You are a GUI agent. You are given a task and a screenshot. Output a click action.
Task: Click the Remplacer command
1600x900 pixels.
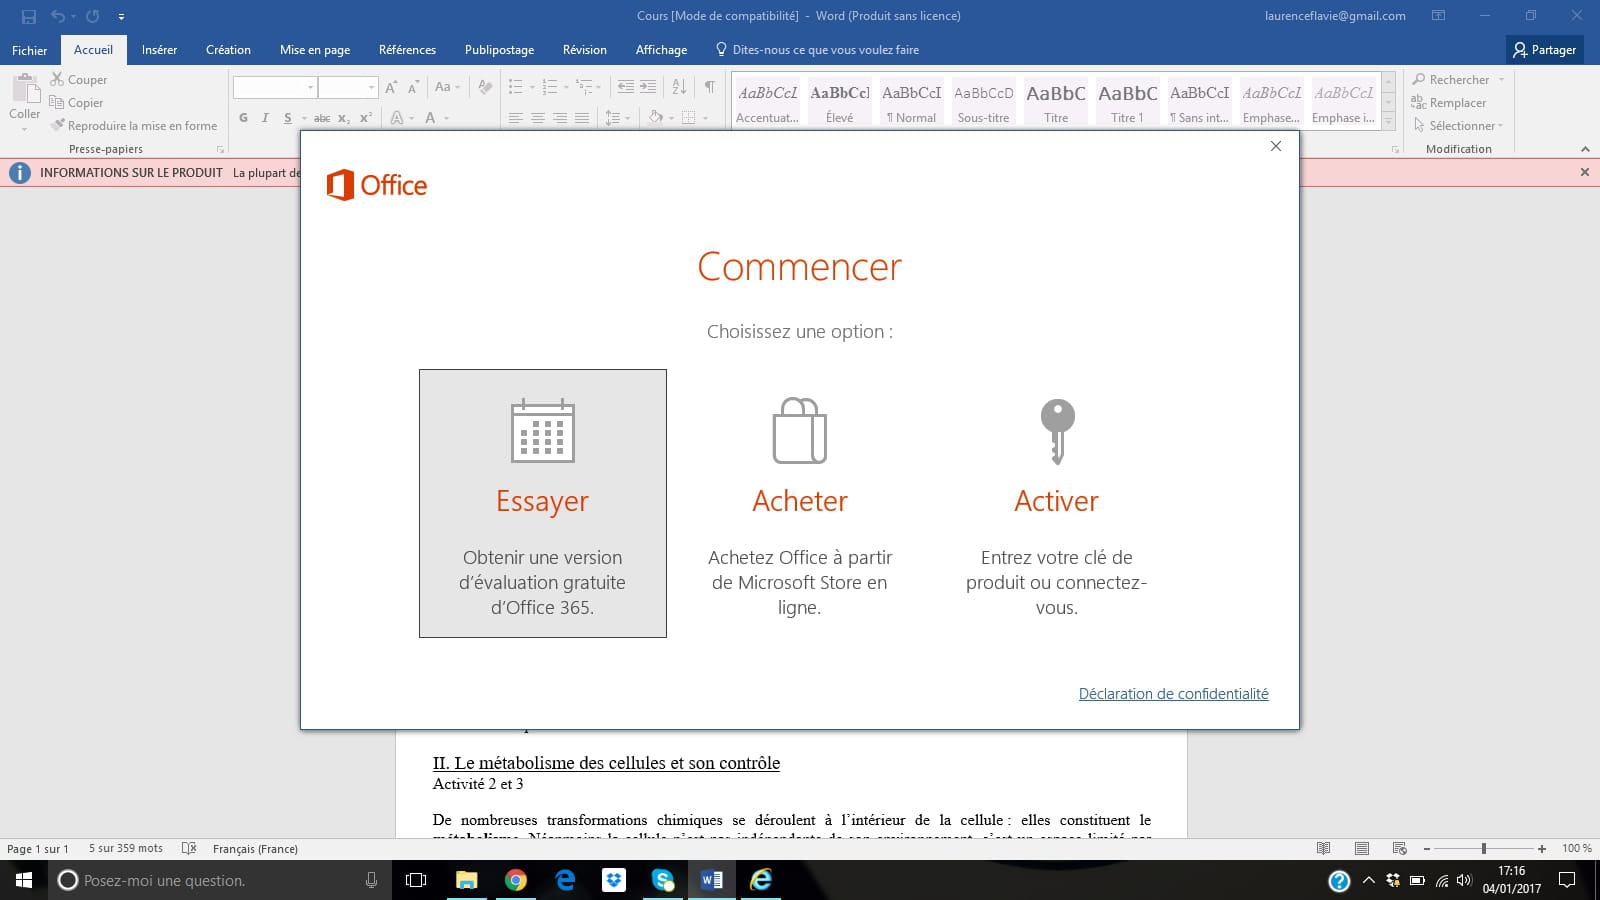(x=1449, y=103)
